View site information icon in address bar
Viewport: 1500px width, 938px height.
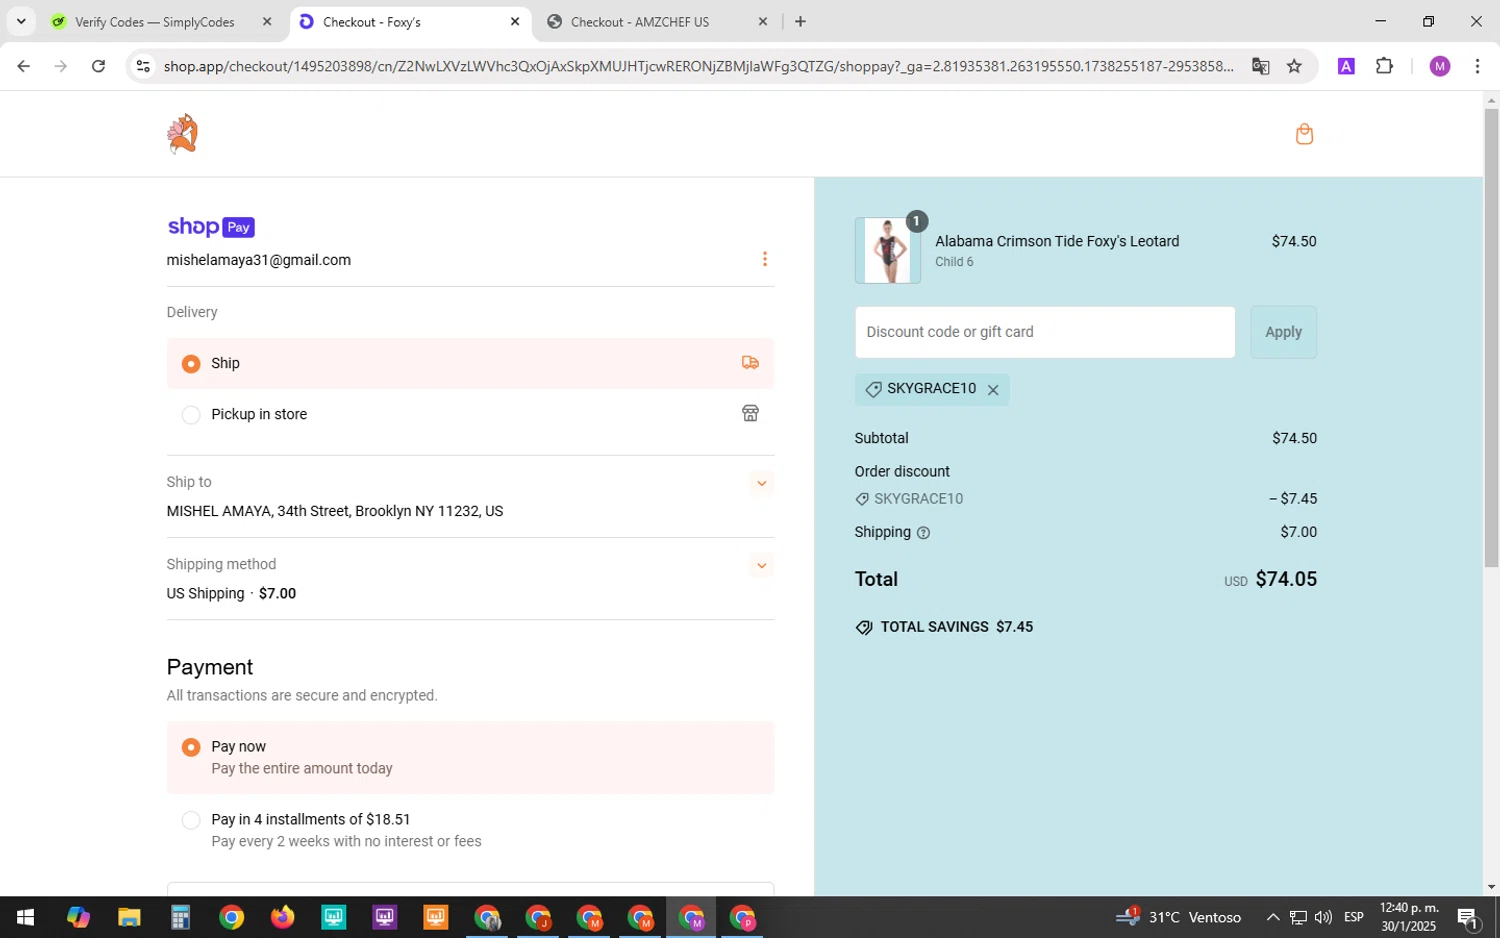(x=143, y=66)
